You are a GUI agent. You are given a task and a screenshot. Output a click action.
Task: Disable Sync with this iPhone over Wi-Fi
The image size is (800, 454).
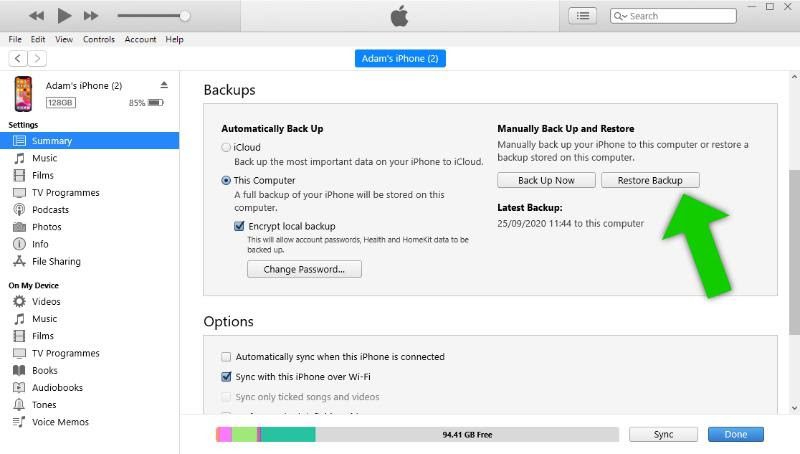[x=226, y=377]
